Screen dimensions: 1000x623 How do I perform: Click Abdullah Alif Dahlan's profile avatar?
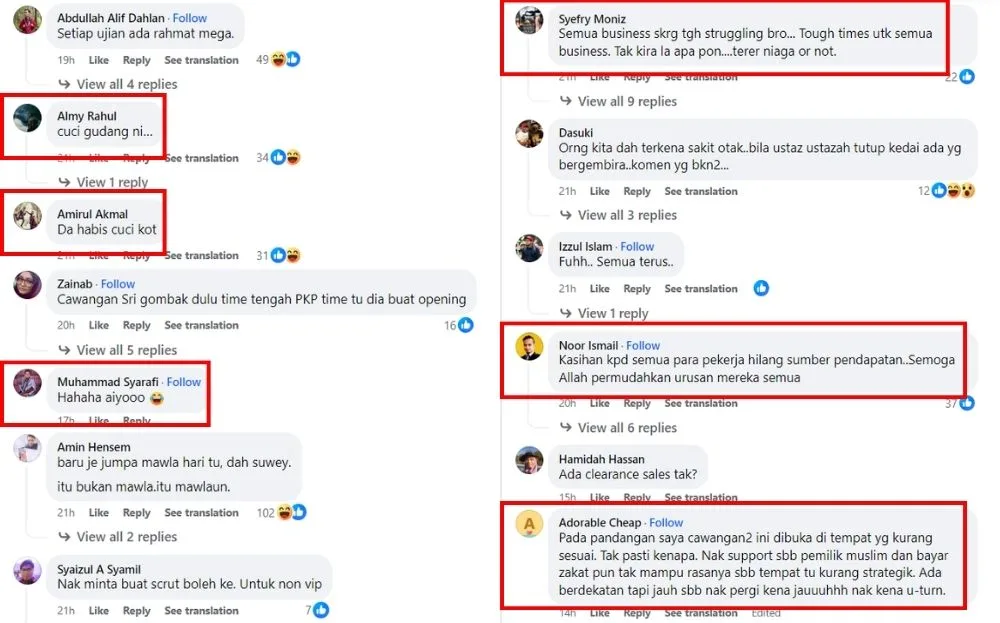pyautogui.click(x=28, y=20)
